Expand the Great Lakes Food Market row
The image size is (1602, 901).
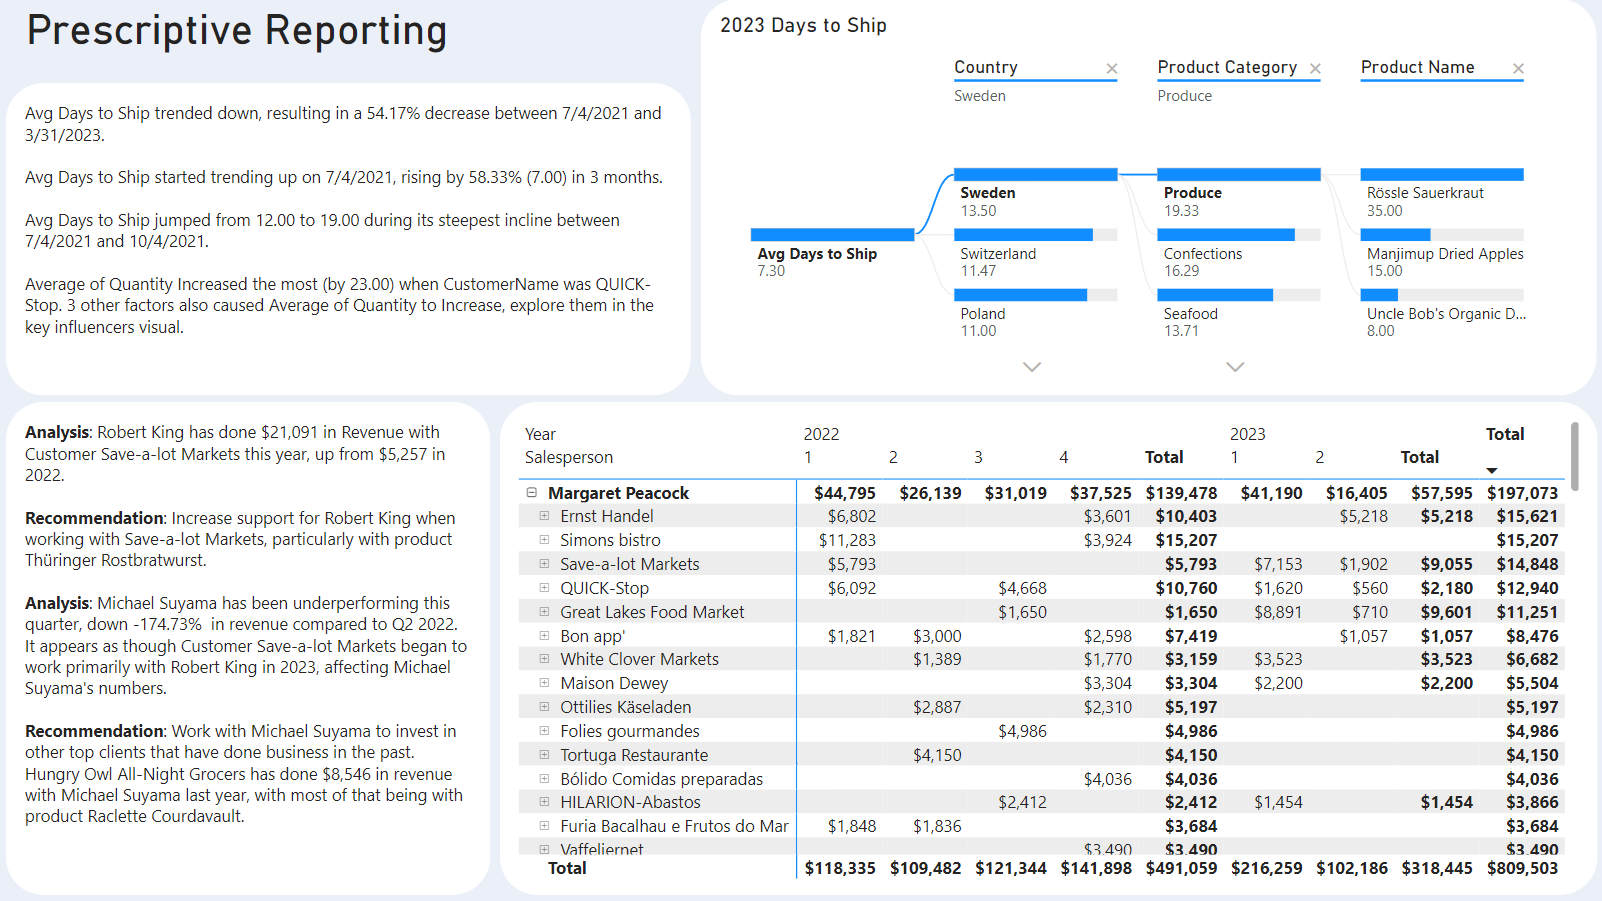[544, 612]
